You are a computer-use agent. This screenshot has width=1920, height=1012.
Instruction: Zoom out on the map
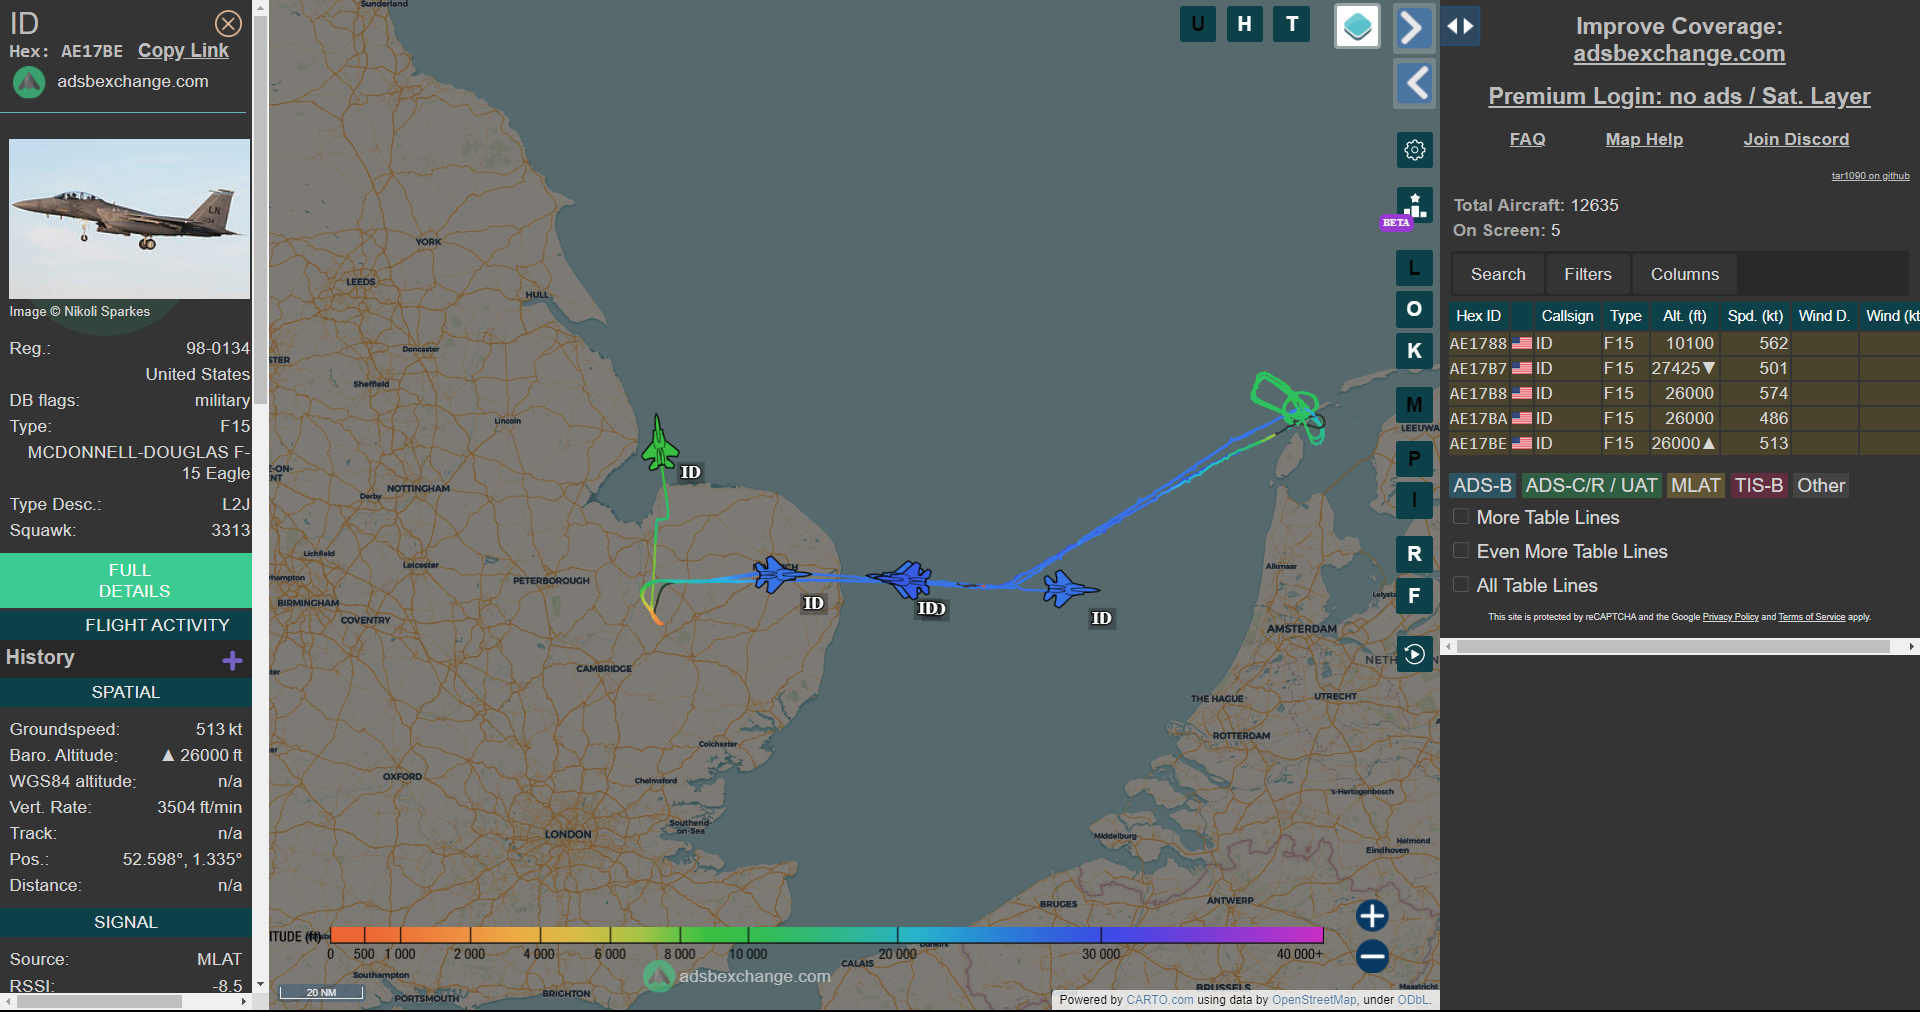point(1372,956)
